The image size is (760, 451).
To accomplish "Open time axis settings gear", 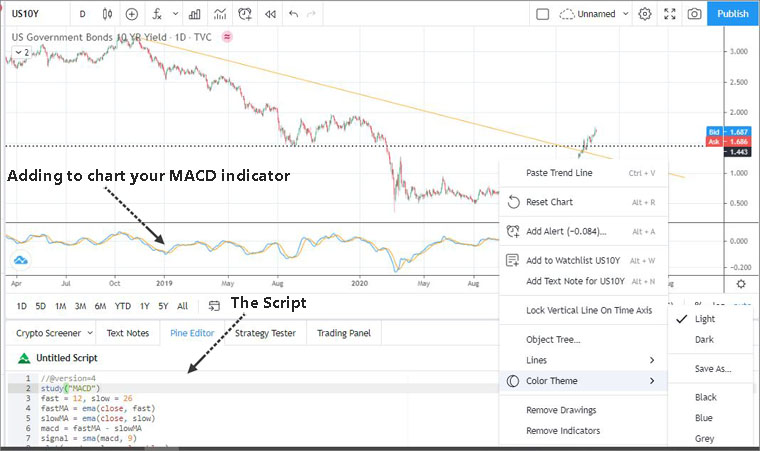I will coord(741,284).
